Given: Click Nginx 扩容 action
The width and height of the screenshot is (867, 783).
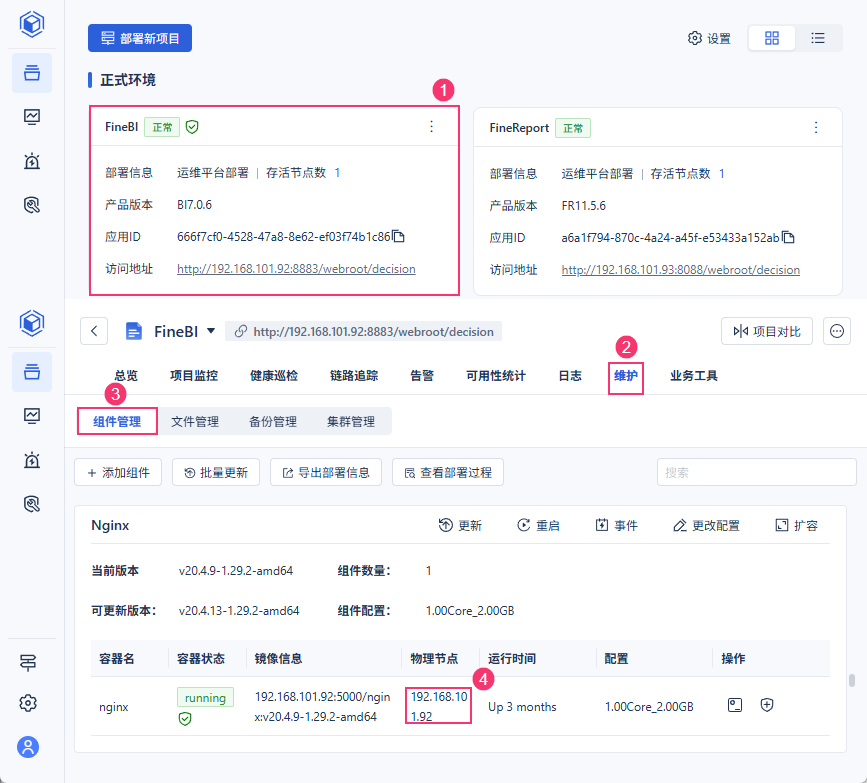Looking at the screenshot, I should pos(796,525).
